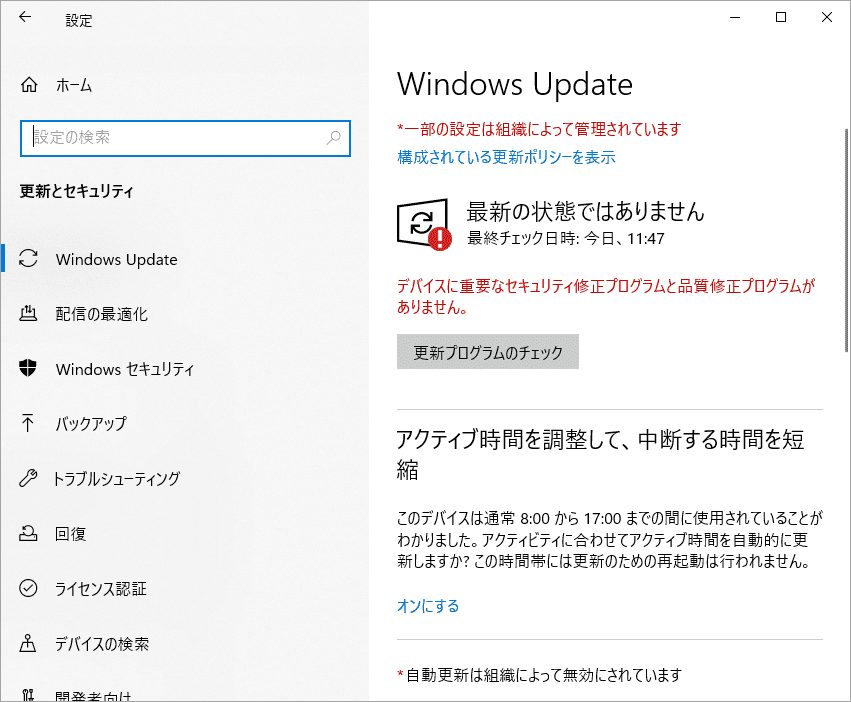851x702 pixels.
Task: Click the Windows Update page heading
Action: pyautogui.click(x=515, y=85)
